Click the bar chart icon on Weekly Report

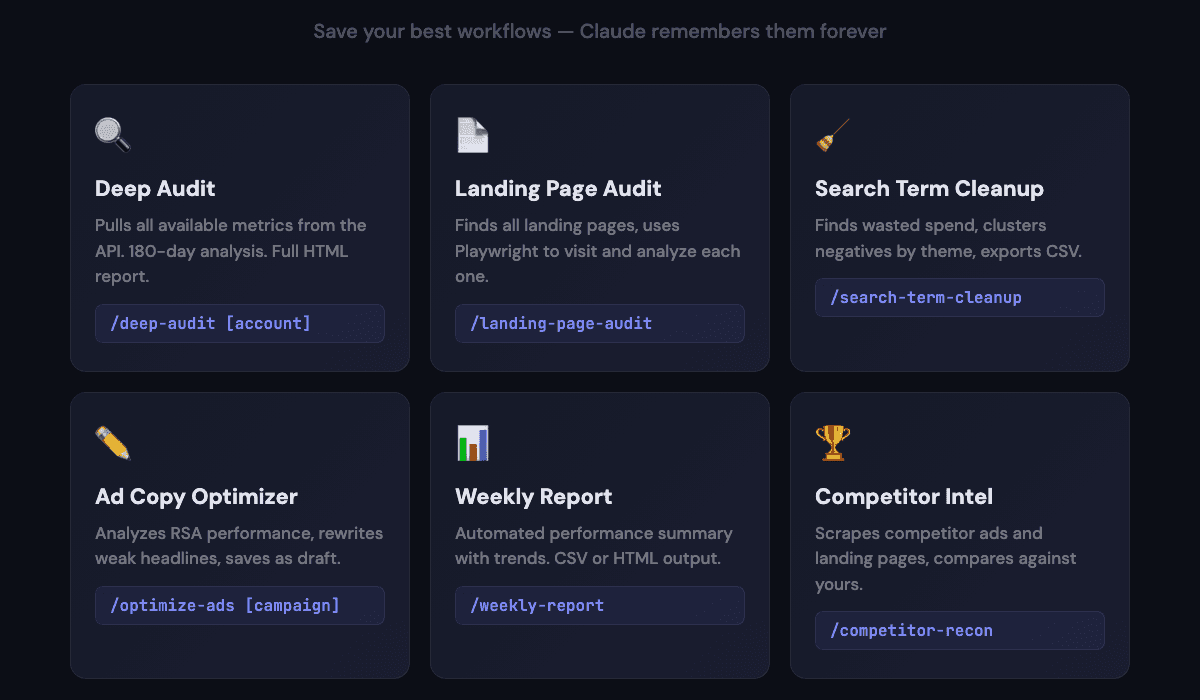tap(471, 443)
